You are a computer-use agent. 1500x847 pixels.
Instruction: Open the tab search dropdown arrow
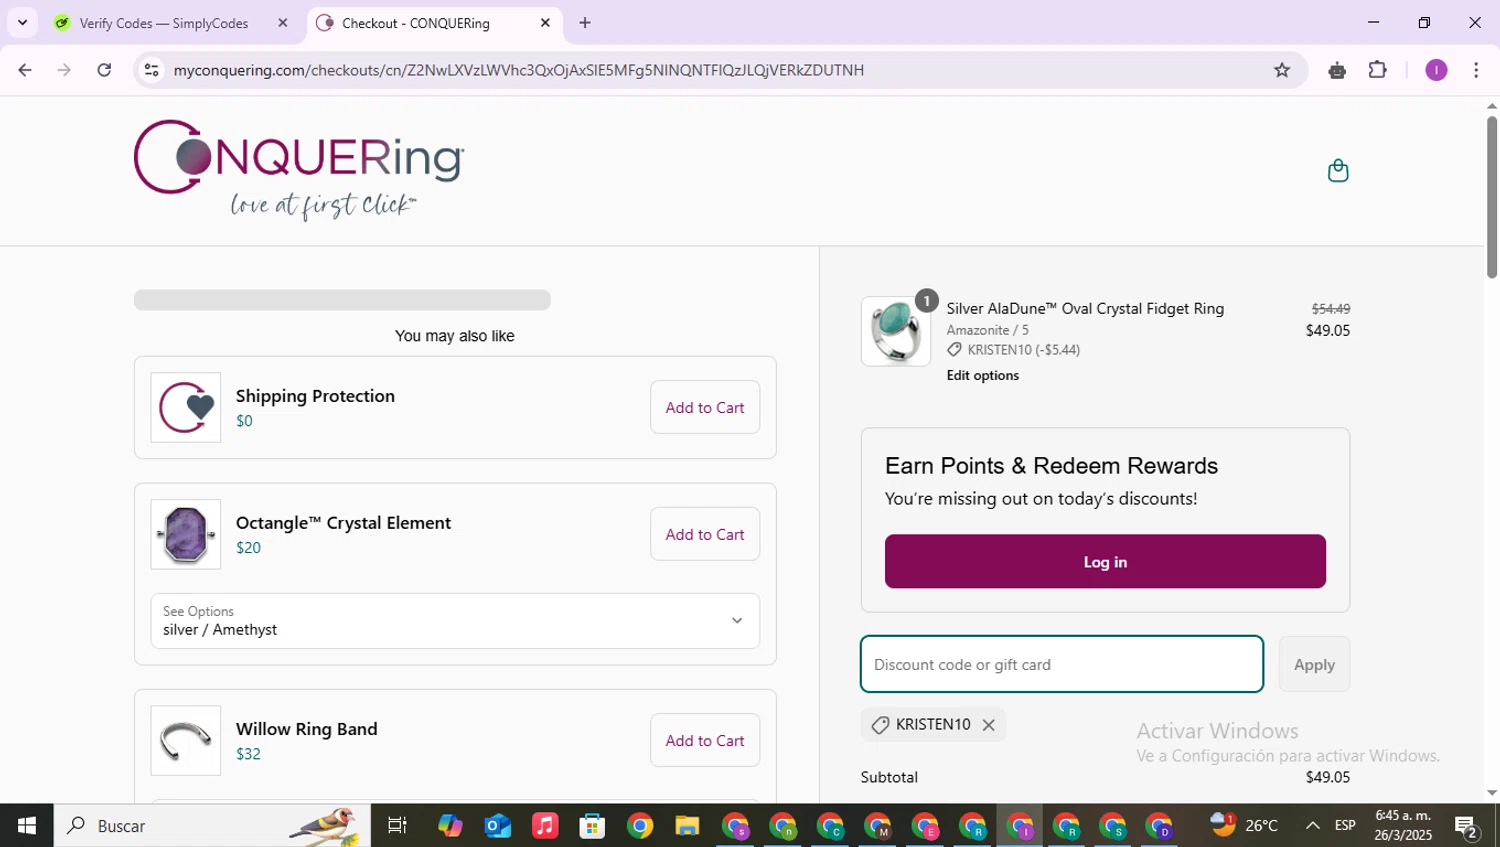[22, 22]
